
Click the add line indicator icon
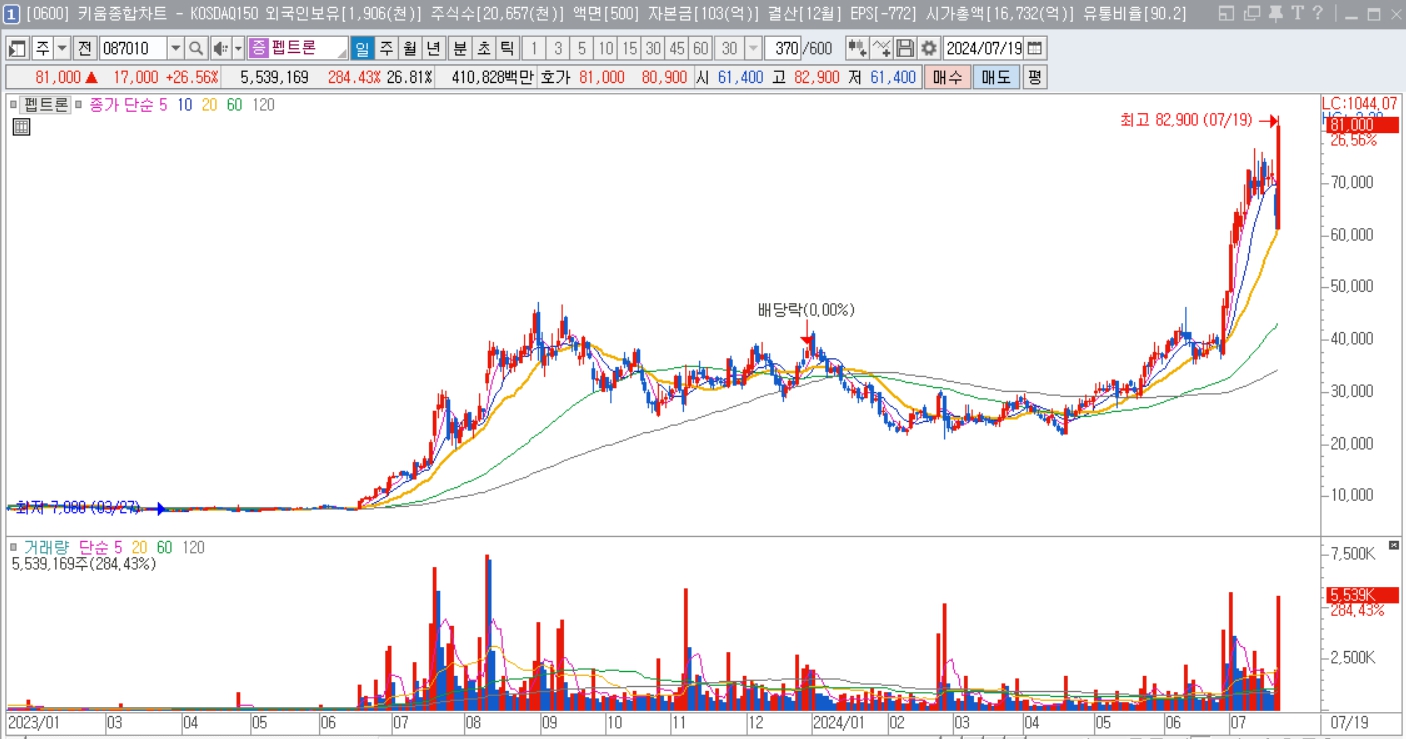tap(881, 48)
